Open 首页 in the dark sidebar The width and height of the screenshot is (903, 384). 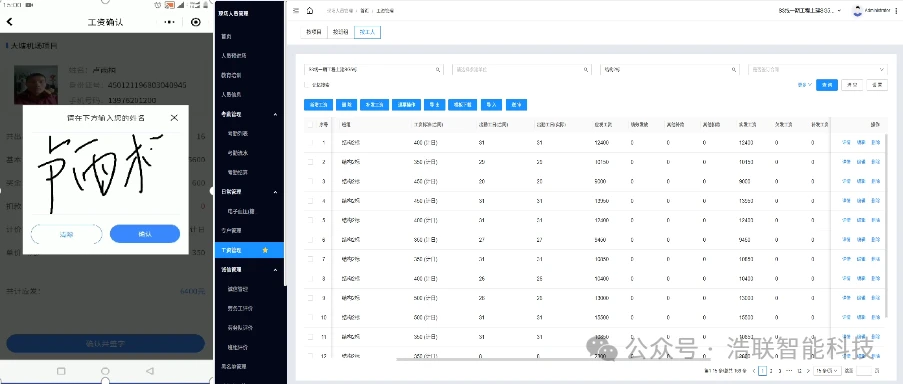pos(226,36)
